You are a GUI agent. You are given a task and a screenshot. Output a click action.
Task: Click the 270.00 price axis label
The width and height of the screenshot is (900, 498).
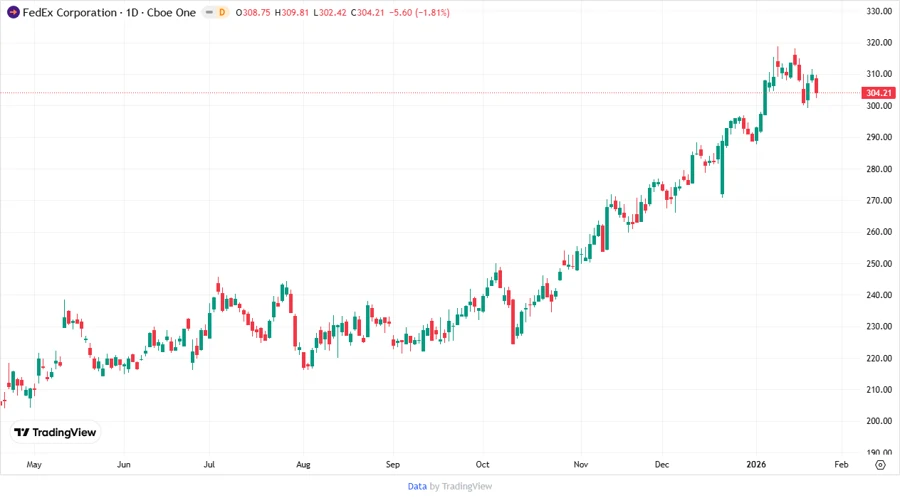879,200
